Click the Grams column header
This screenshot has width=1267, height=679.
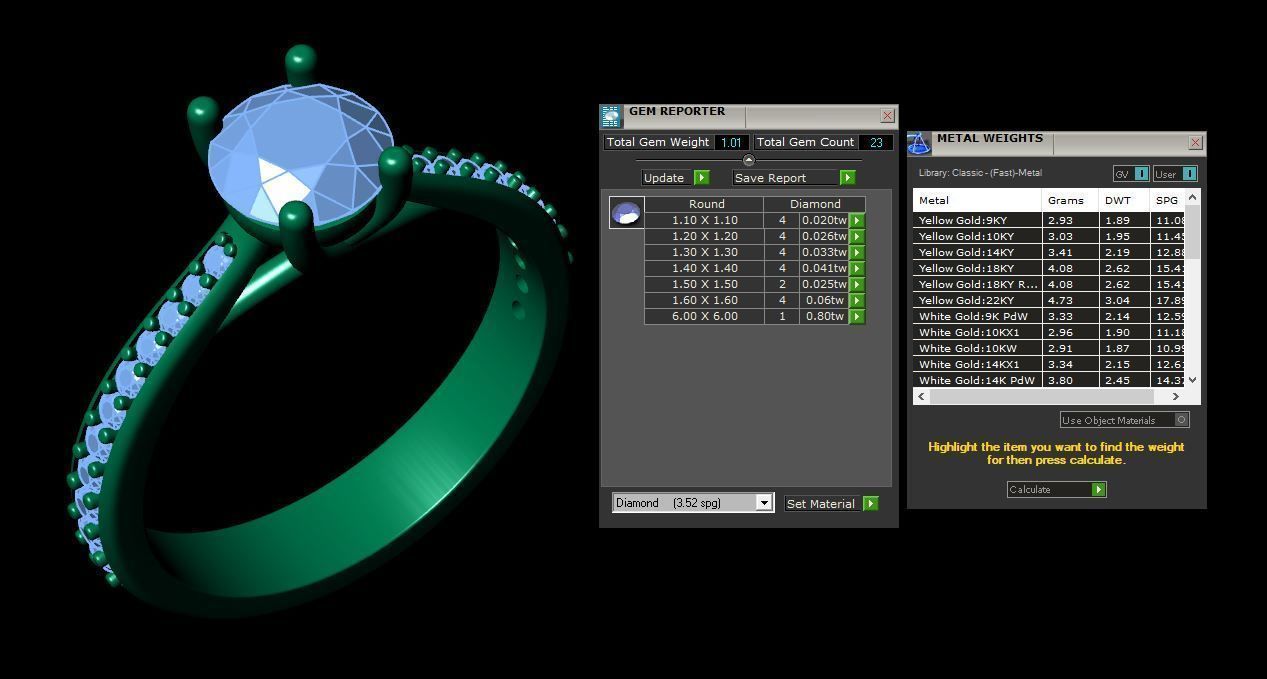[x=1070, y=200]
